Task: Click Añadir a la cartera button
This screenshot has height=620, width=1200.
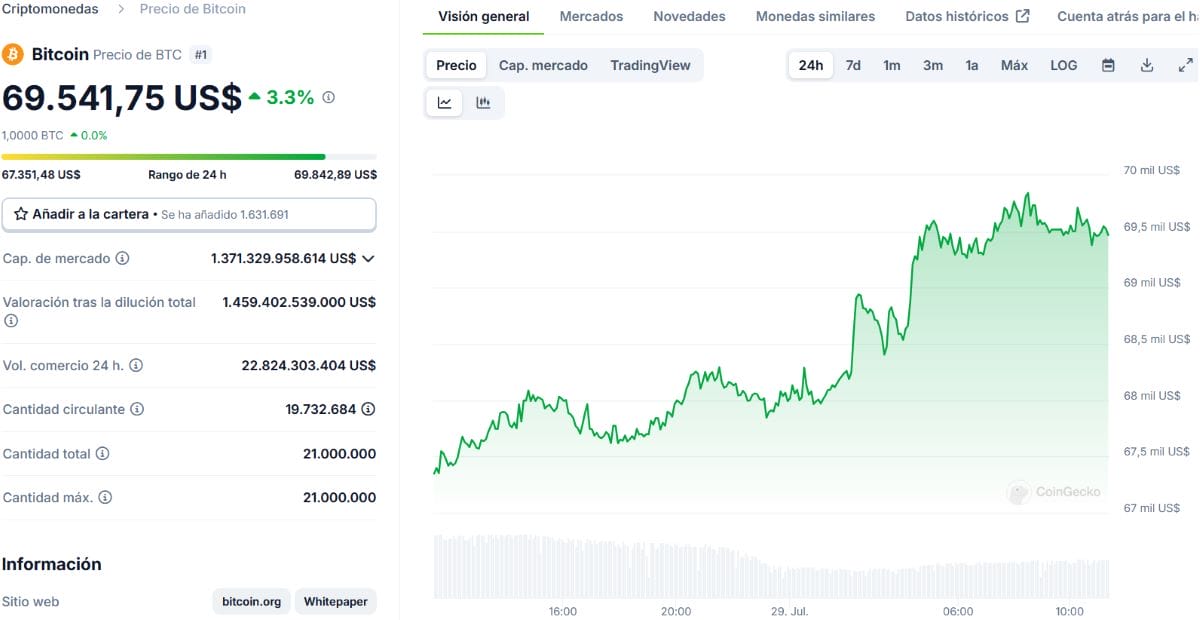Action: click(x=189, y=214)
